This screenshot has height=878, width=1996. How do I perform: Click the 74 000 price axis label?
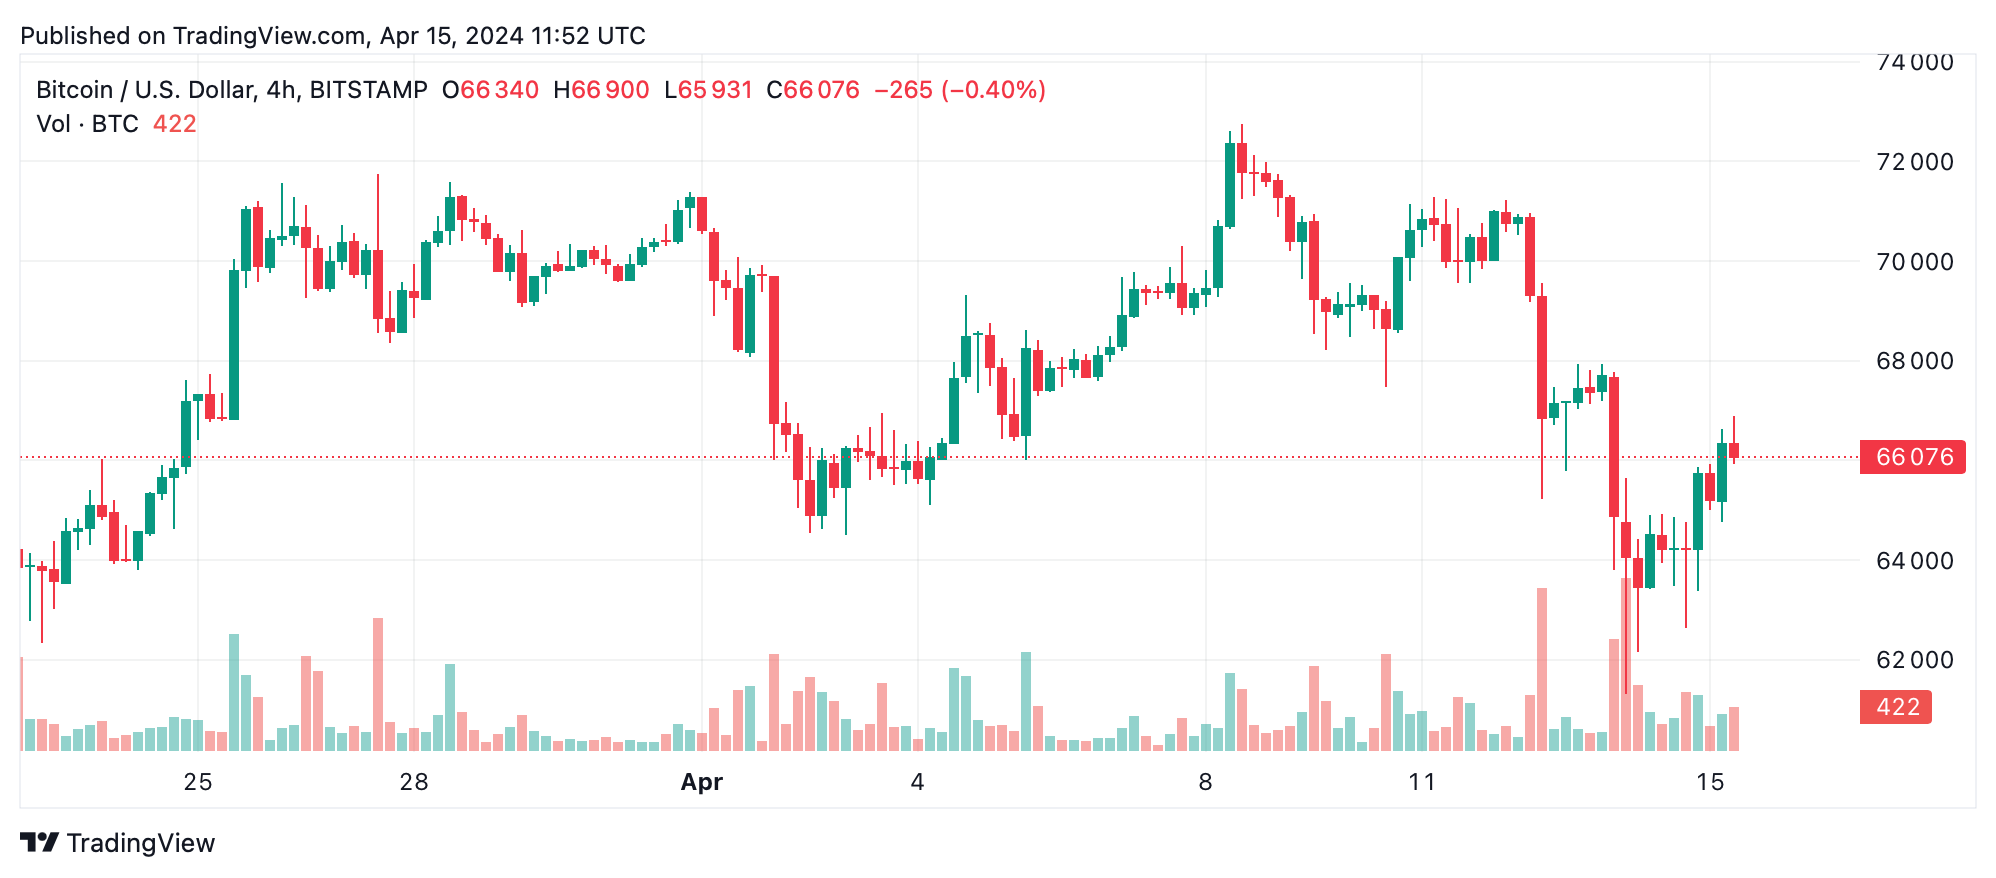[1914, 63]
